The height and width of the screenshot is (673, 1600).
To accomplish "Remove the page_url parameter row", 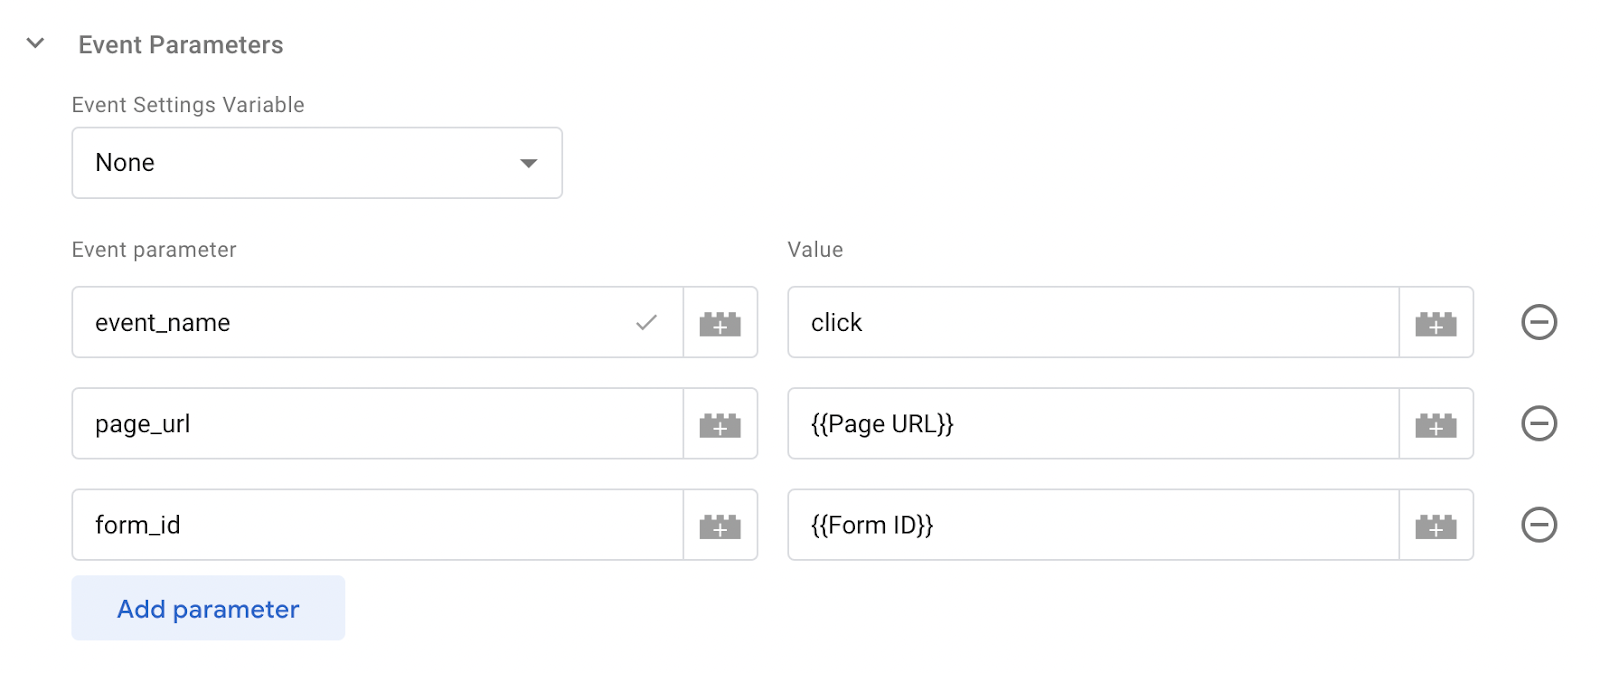I will (1538, 423).
